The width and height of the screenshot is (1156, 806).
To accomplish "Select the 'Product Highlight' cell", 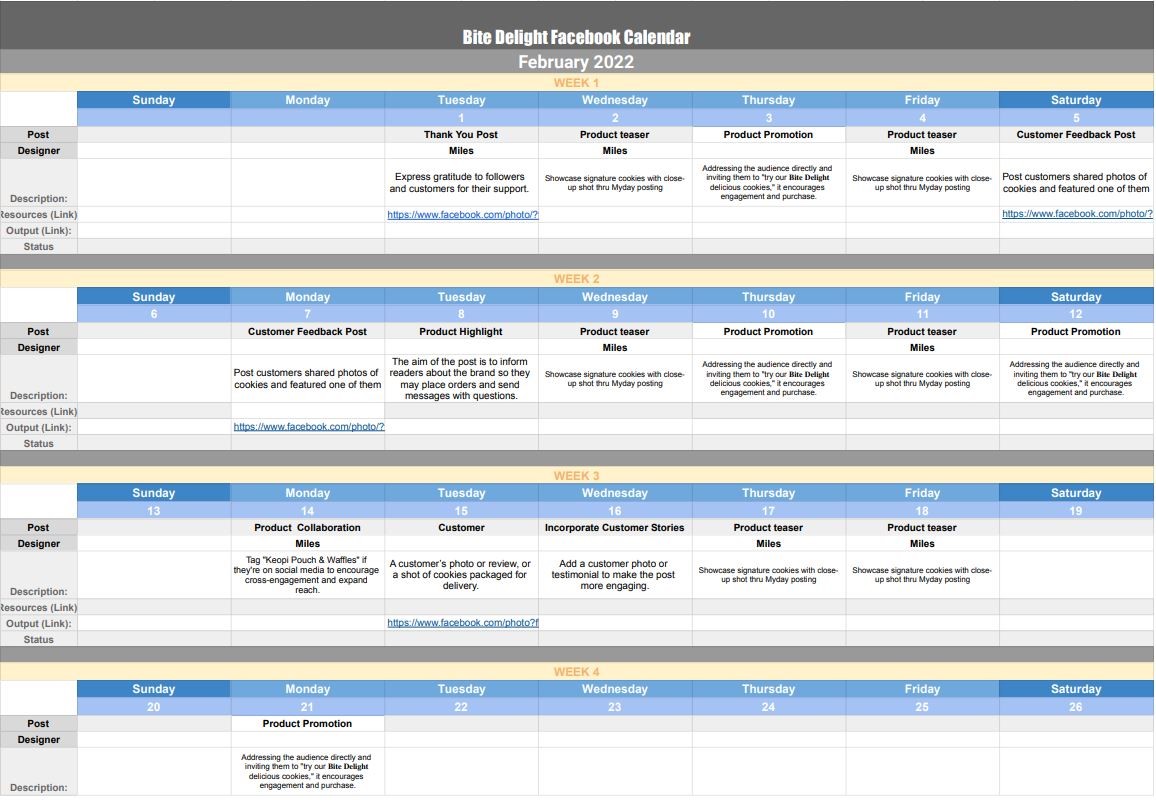I will point(461,331).
